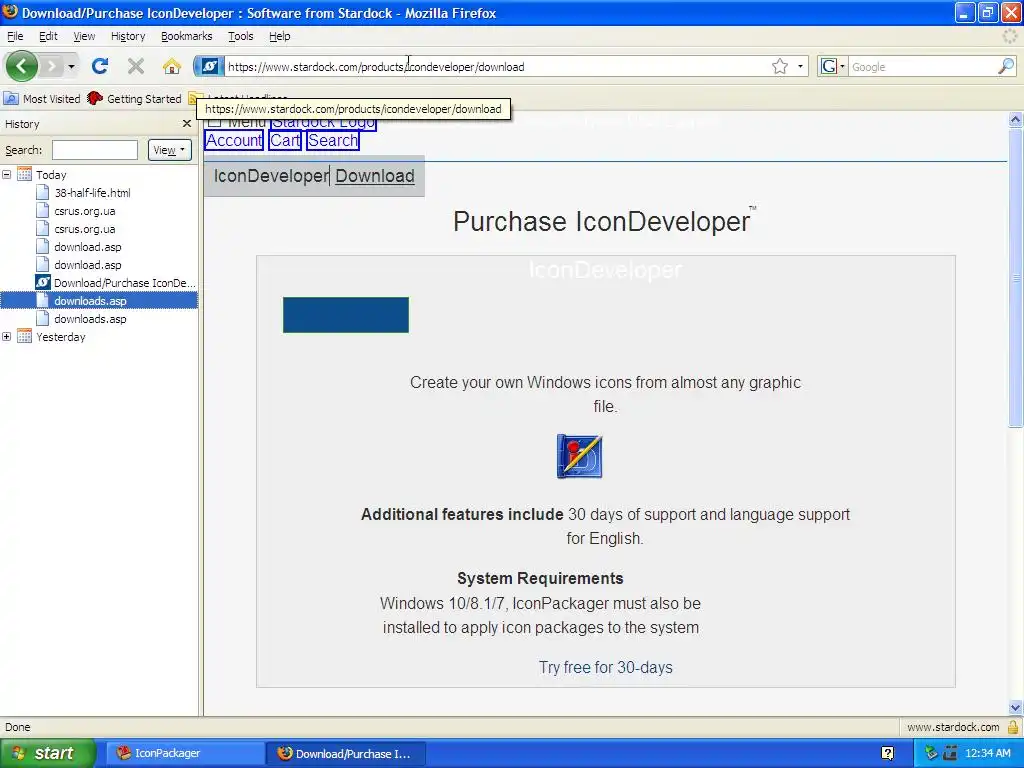Click the search magnifier icon
The height and width of the screenshot is (768, 1024).
pos(1006,66)
